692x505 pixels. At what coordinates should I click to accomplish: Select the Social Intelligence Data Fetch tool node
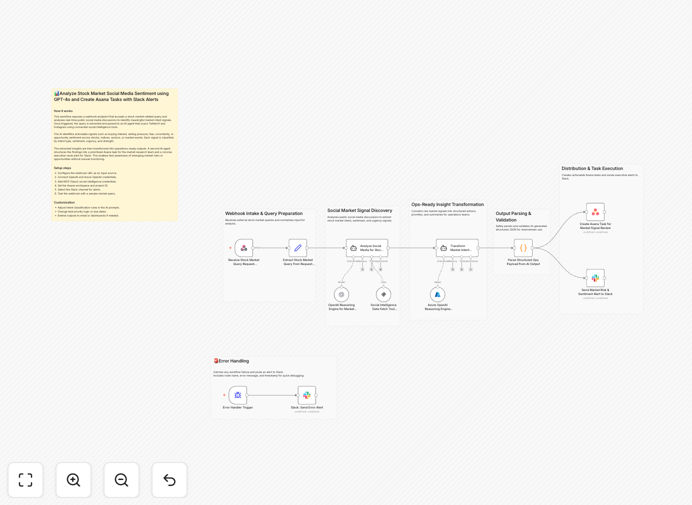pyautogui.click(x=384, y=294)
